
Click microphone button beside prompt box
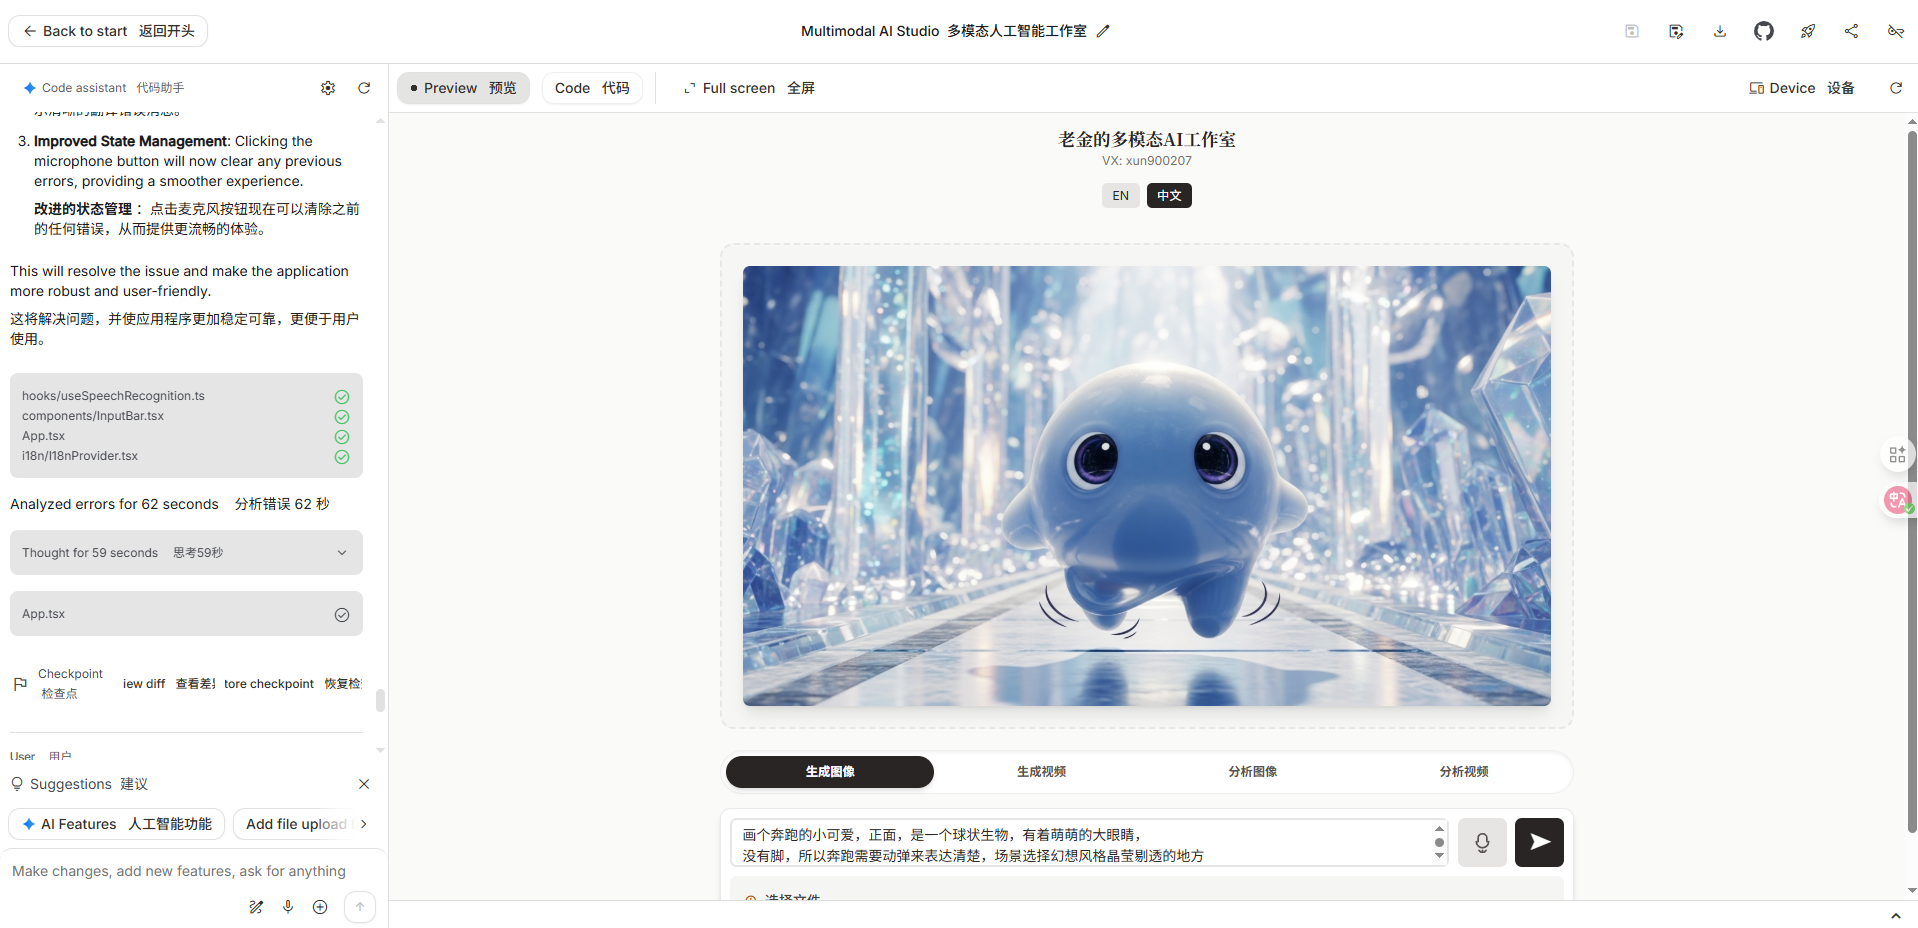click(1482, 842)
